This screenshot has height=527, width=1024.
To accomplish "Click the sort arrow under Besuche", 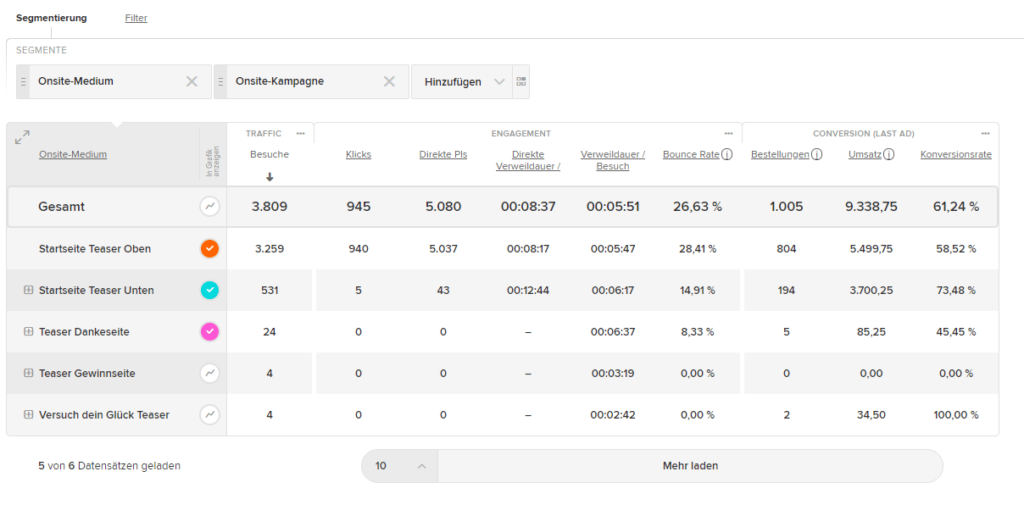I will click(270, 177).
